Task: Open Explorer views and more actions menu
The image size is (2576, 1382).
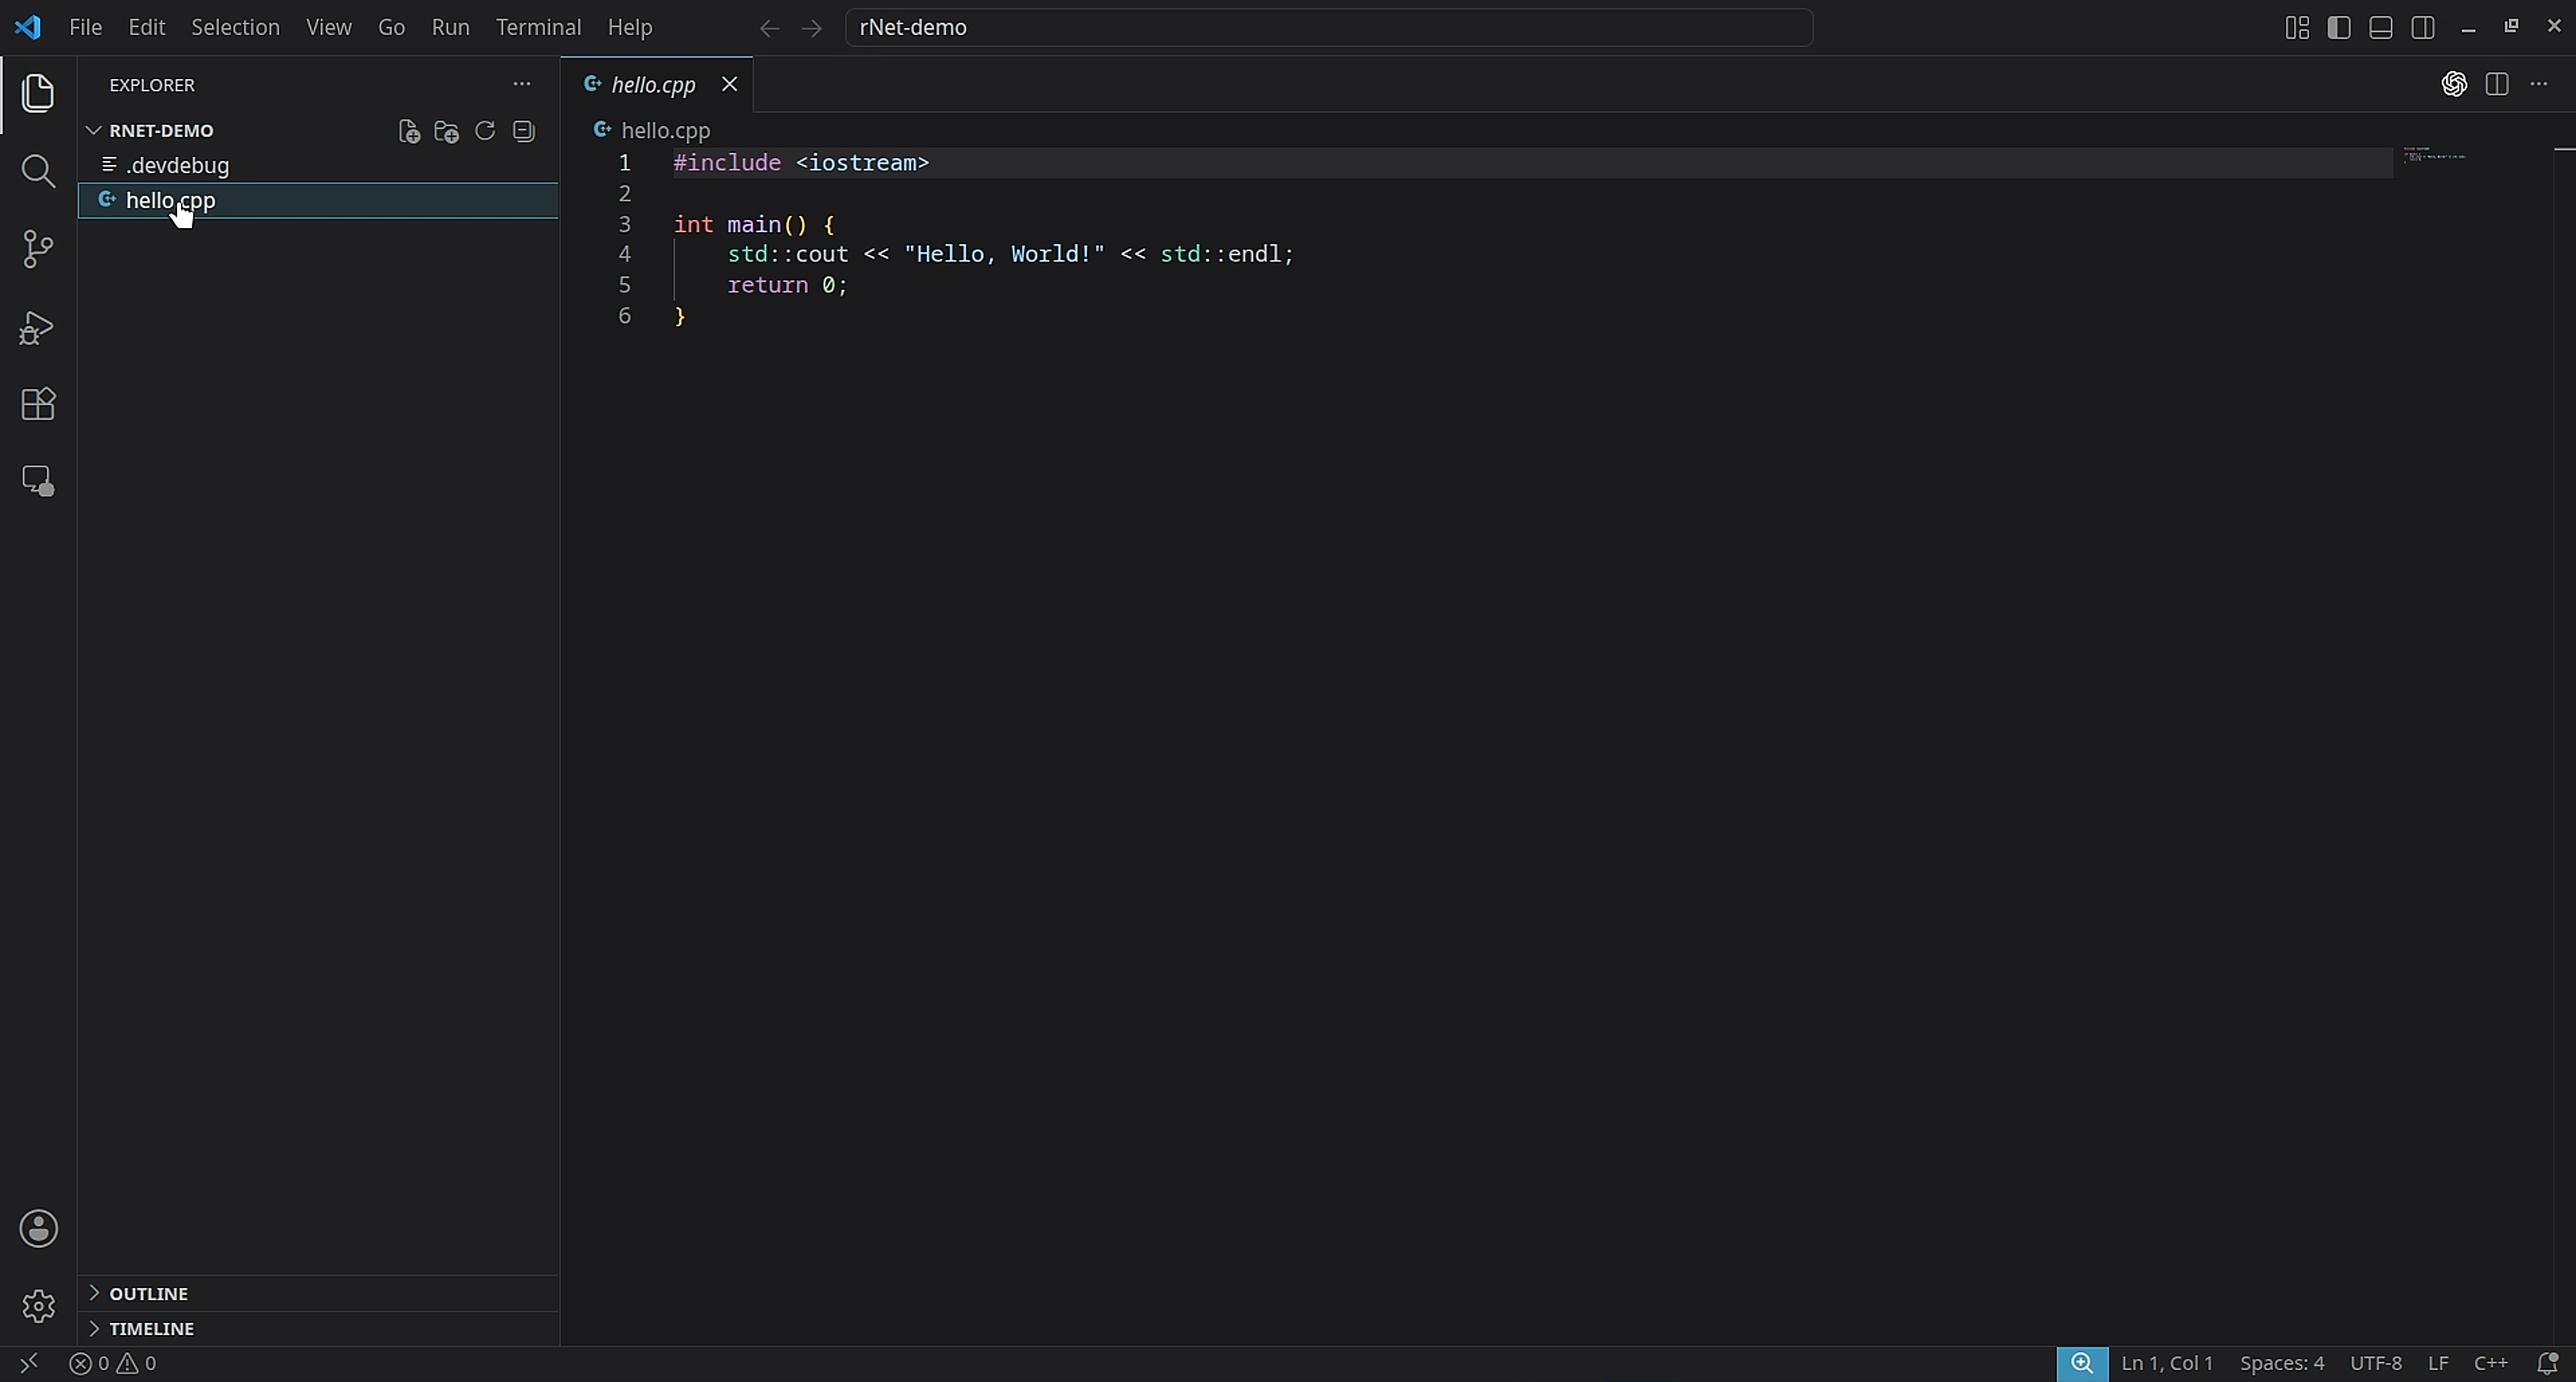Action: tap(522, 84)
